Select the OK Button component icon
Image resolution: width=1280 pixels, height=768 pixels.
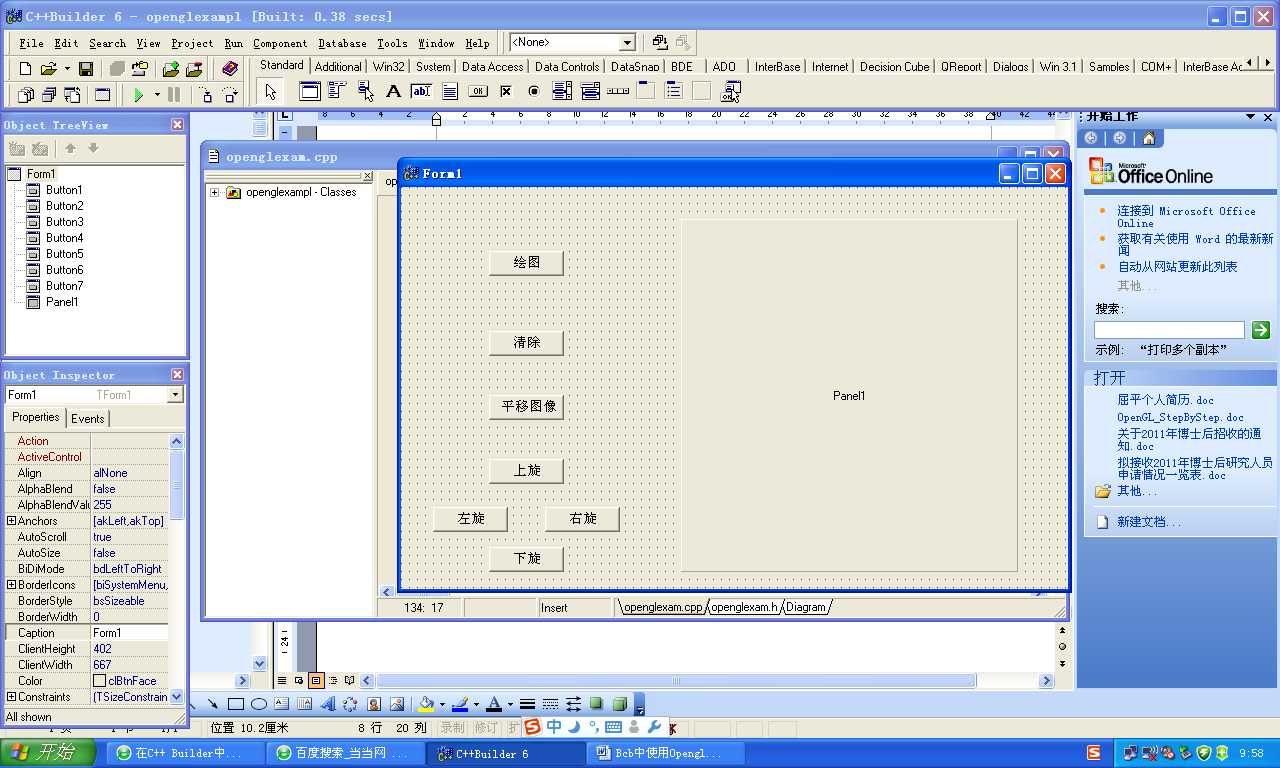478,91
